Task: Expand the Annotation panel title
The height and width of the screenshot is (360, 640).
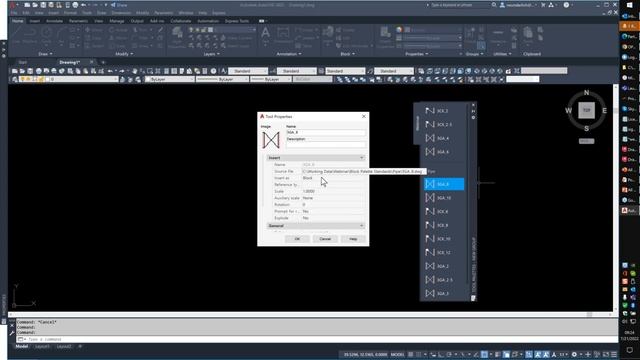Action: (289, 54)
